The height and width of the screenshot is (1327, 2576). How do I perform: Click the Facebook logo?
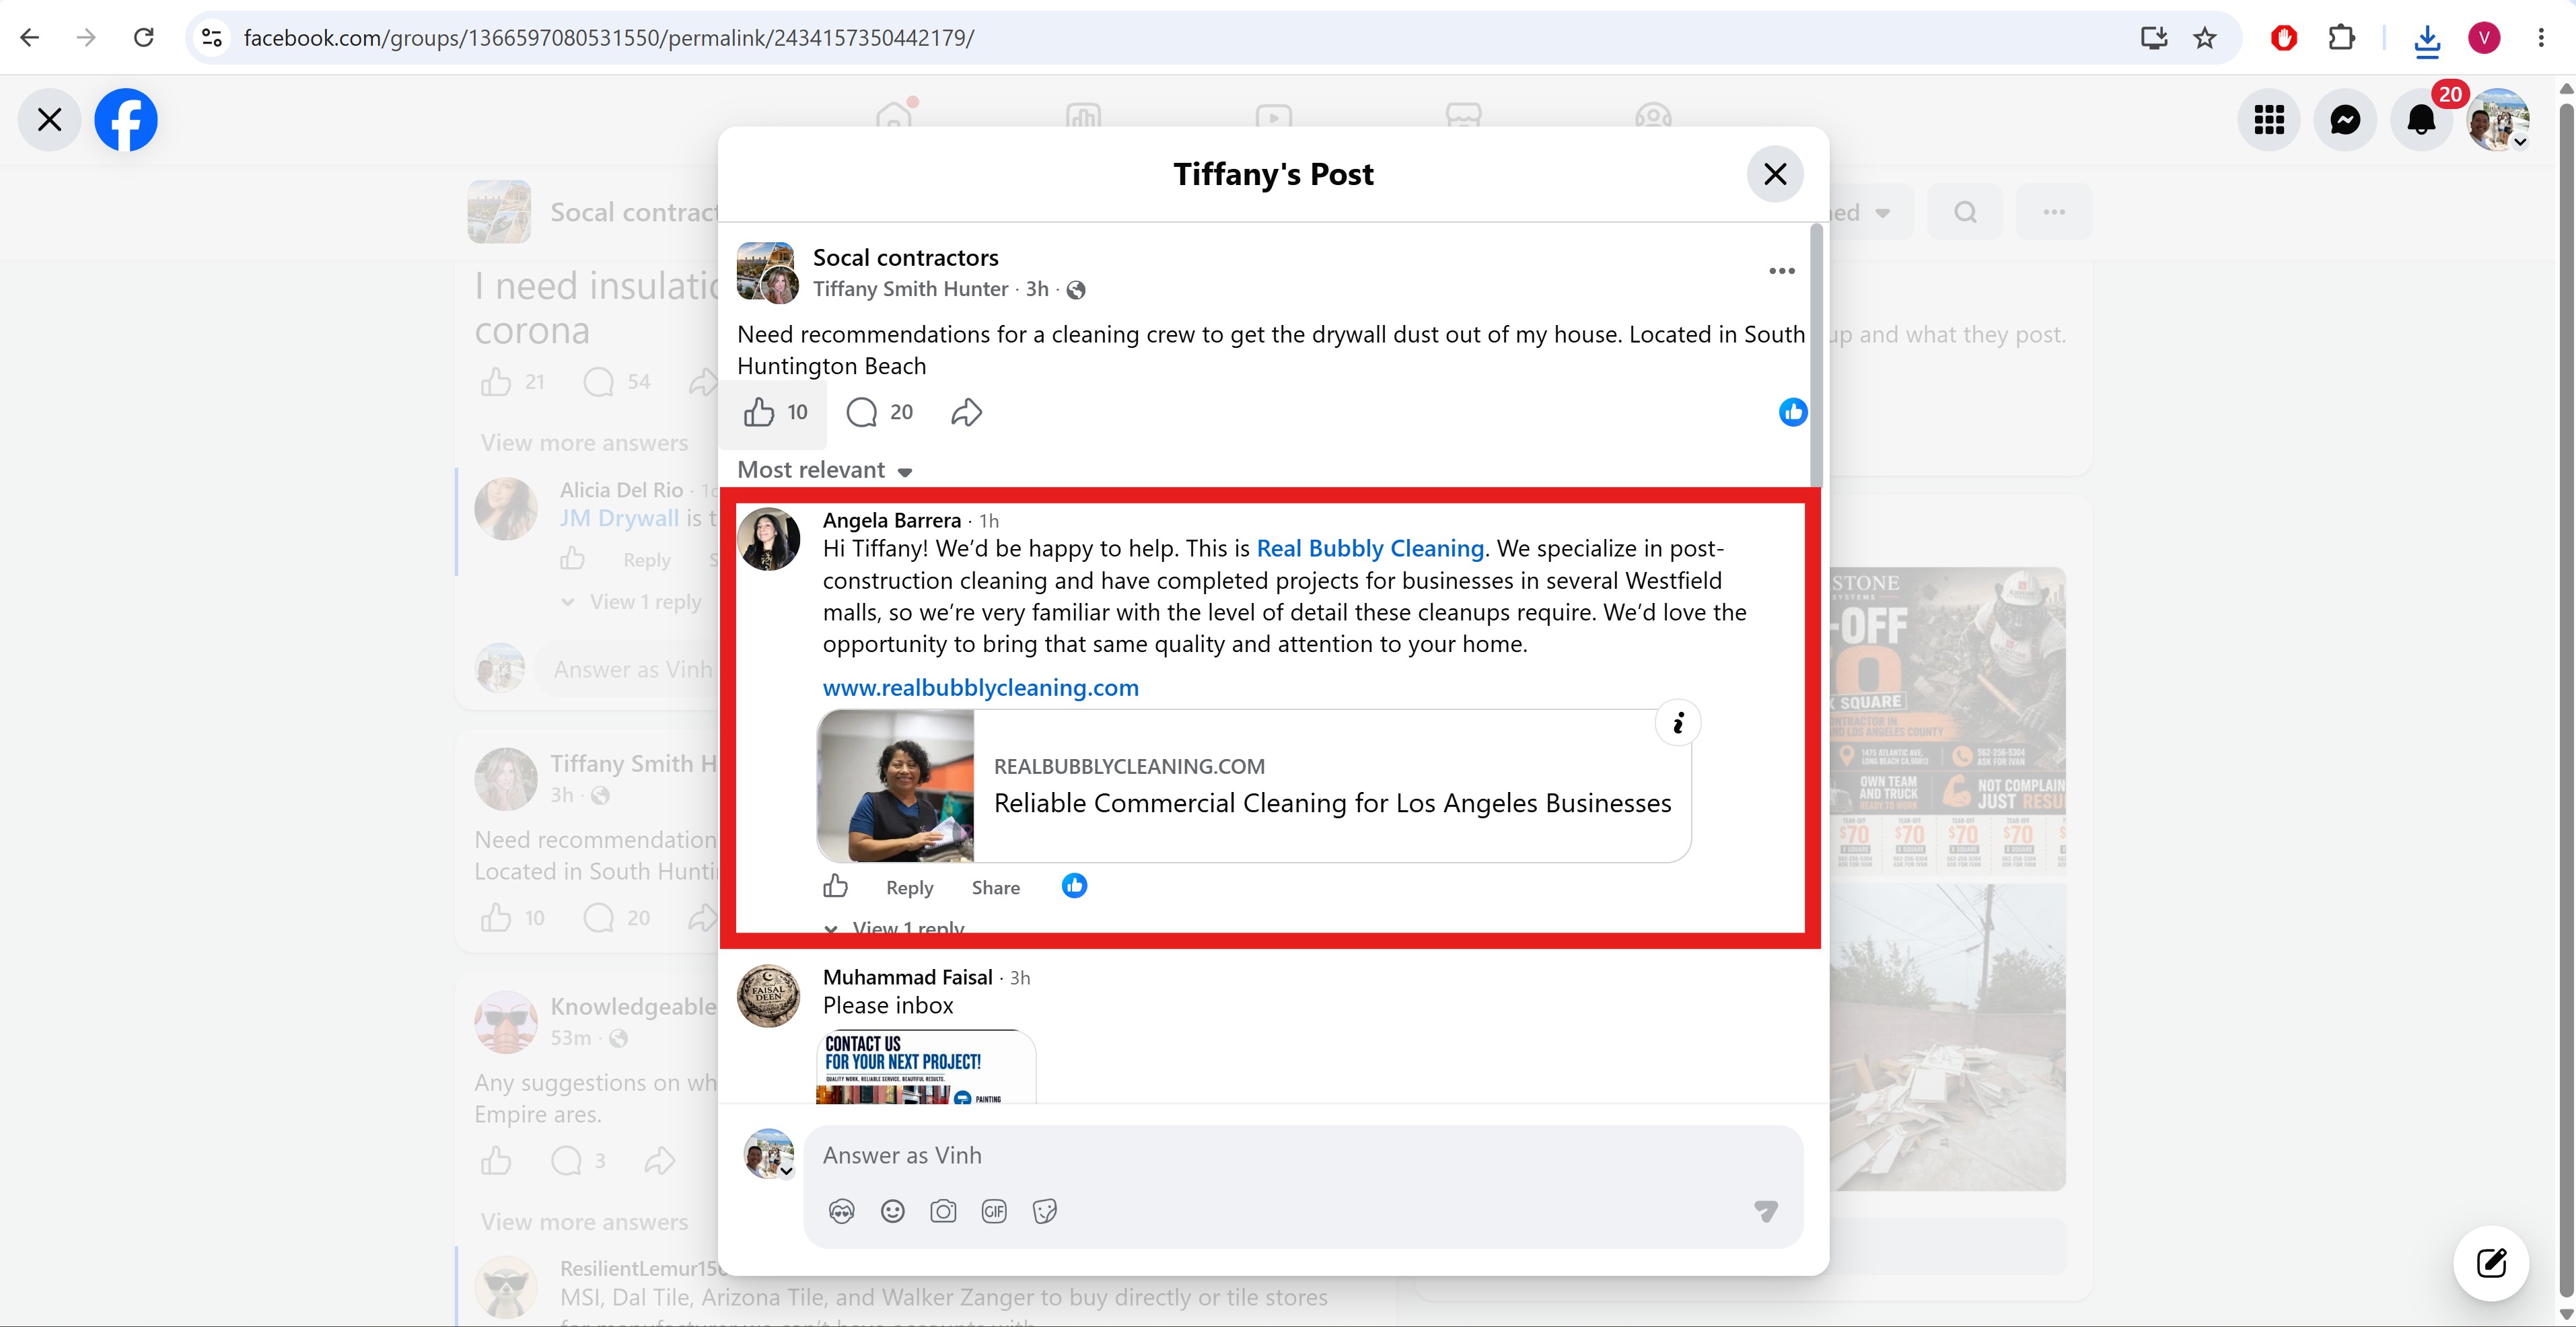click(x=126, y=120)
